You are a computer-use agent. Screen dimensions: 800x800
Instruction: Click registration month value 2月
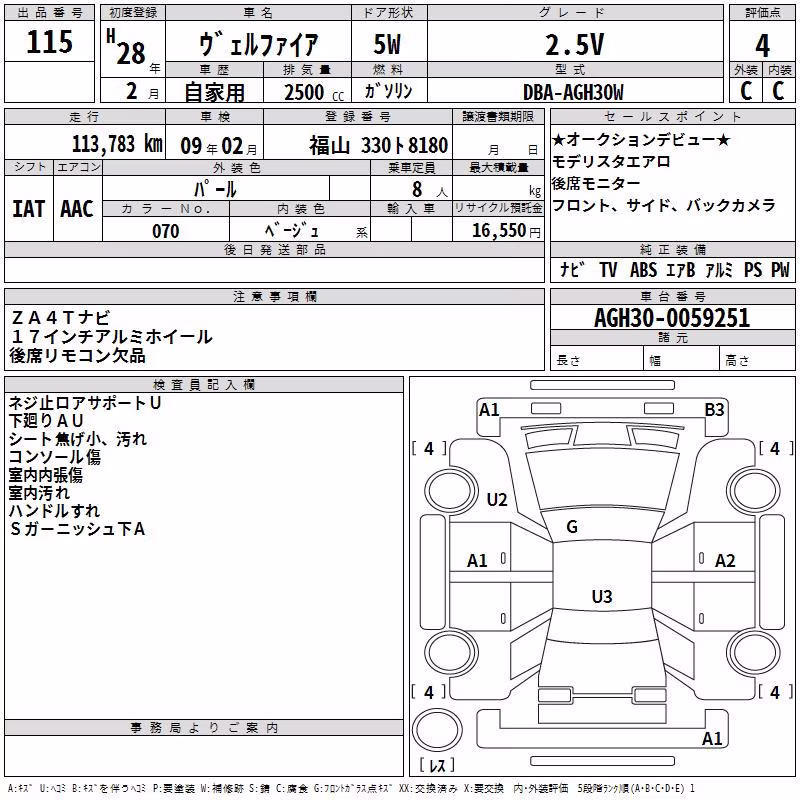tap(142, 91)
